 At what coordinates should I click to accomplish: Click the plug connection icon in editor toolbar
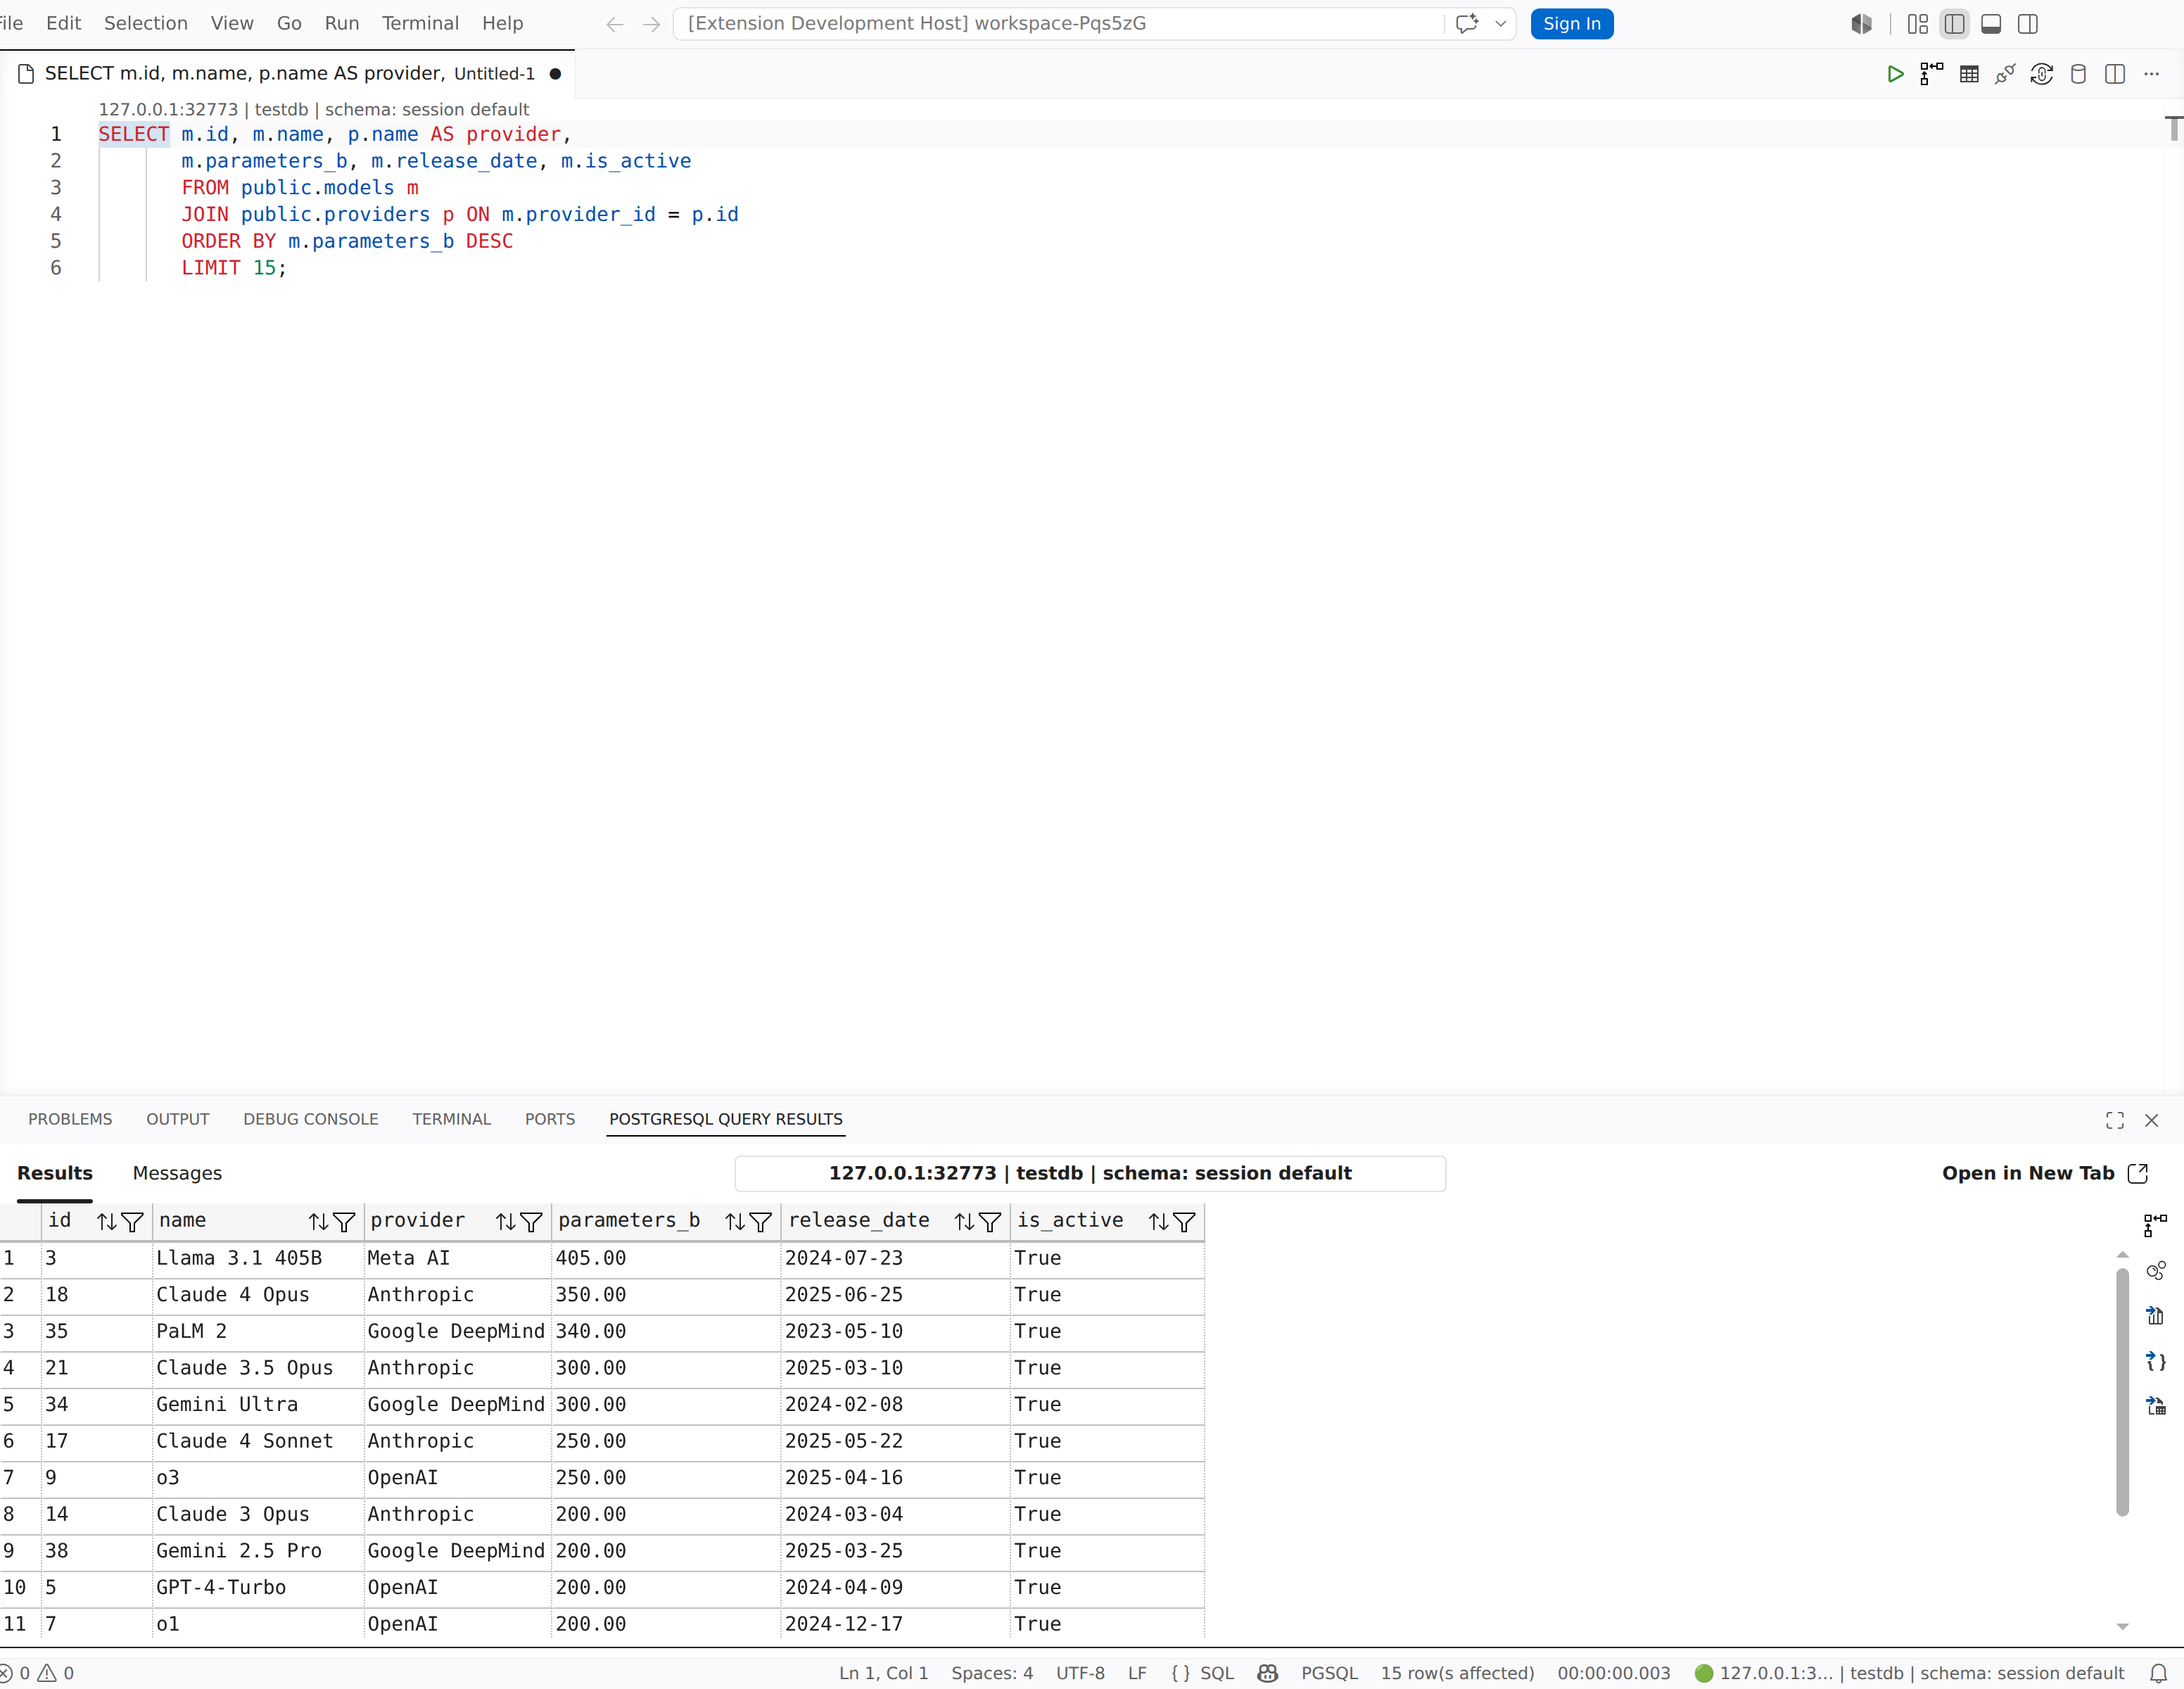pyautogui.click(x=2005, y=74)
